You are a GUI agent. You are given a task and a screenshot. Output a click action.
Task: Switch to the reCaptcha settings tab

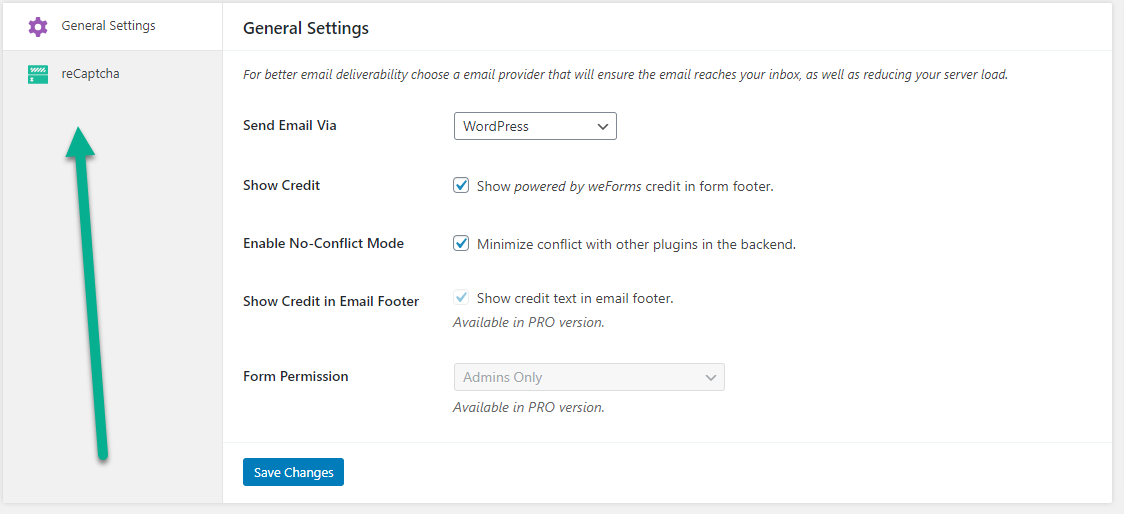pos(90,74)
